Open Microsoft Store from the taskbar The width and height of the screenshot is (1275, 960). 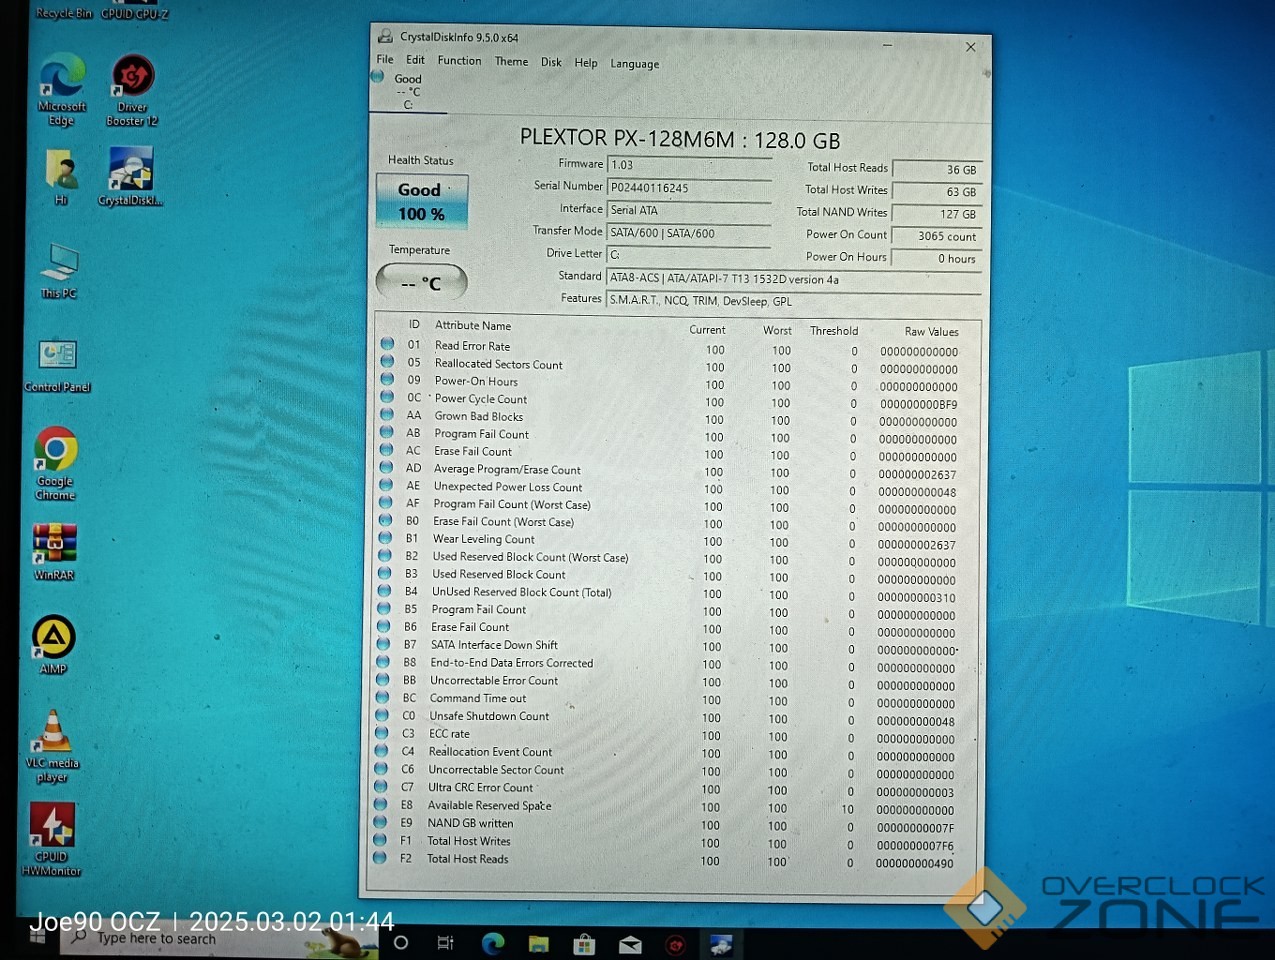(585, 943)
